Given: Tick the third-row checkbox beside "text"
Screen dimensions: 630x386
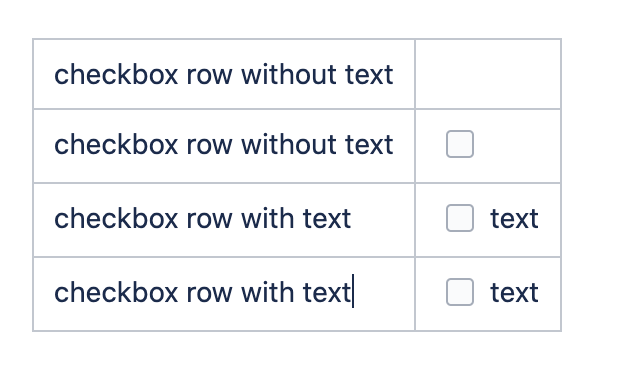Looking at the screenshot, I should 460,218.
